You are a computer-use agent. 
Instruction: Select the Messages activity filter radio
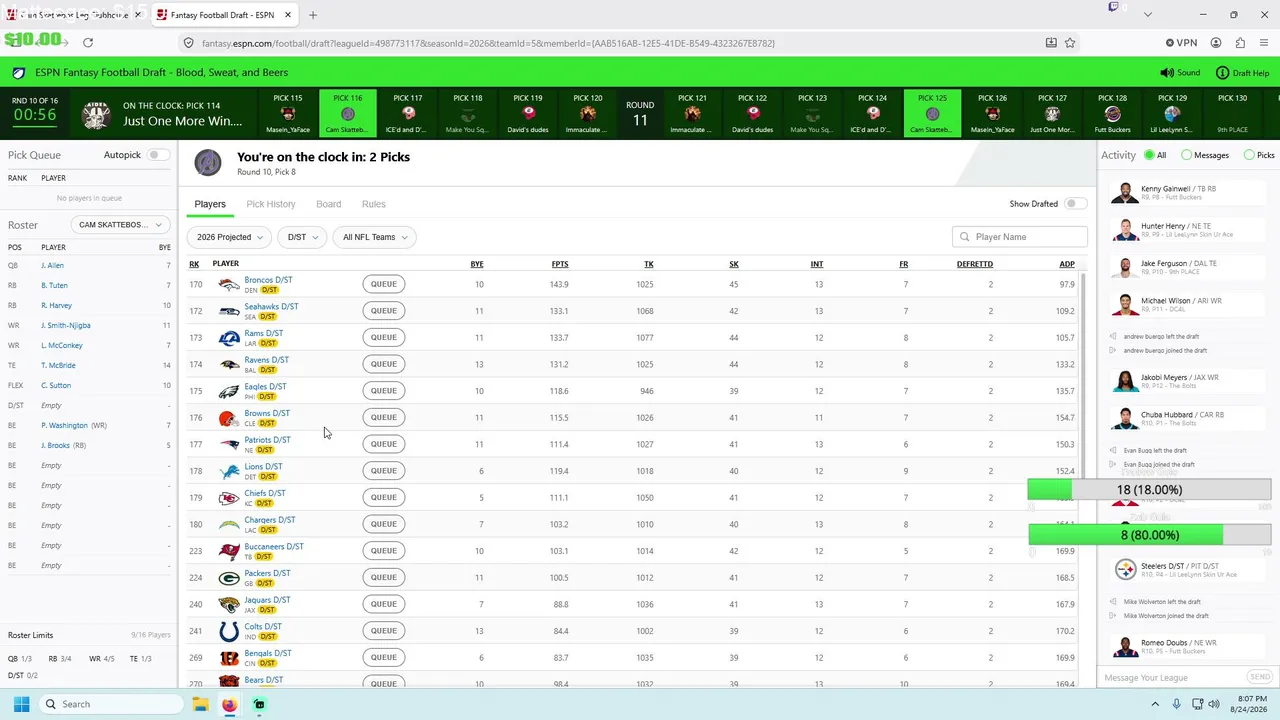point(1187,155)
